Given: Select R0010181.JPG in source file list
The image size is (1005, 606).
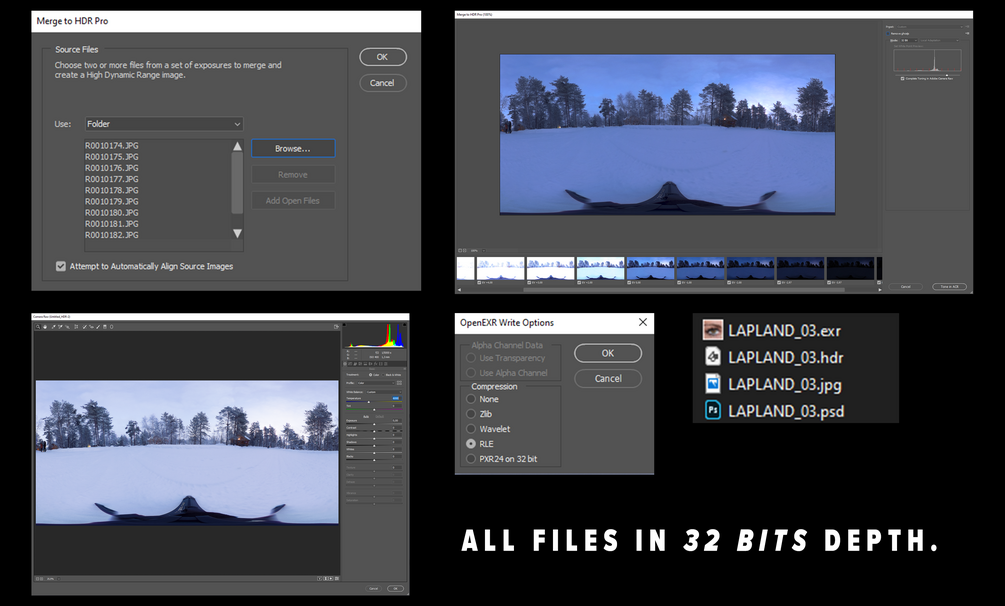Looking at the screenshot, I should [112, 224].
